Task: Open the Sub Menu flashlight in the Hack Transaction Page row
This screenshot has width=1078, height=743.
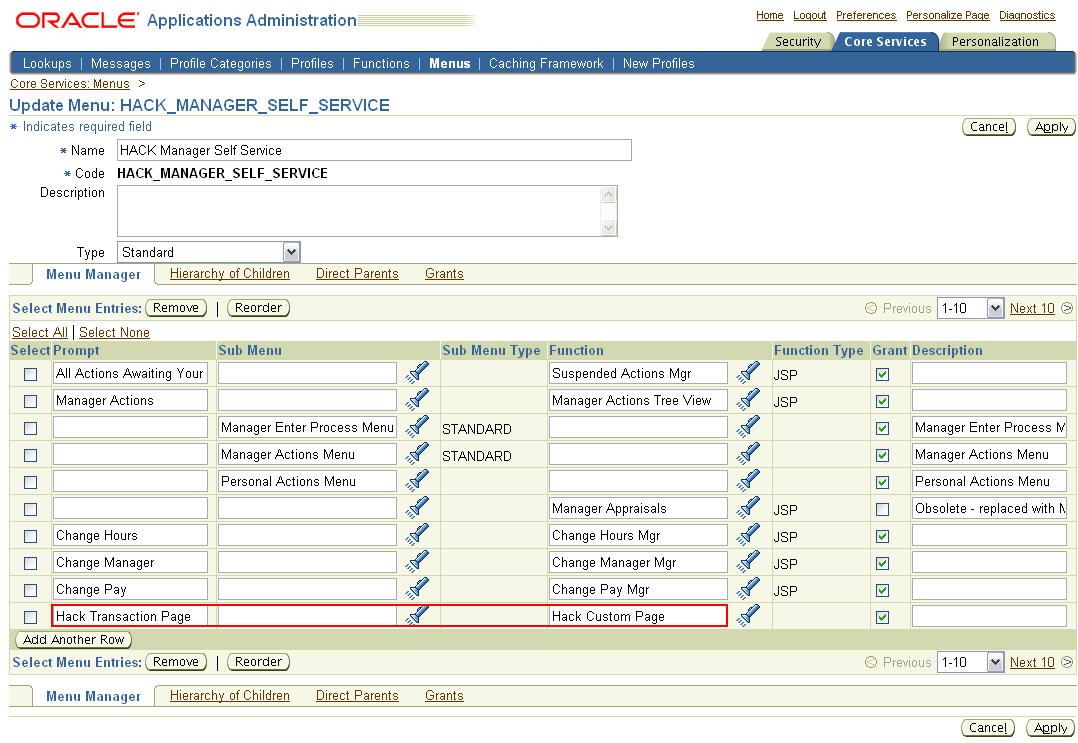Action: pos(418,615)
